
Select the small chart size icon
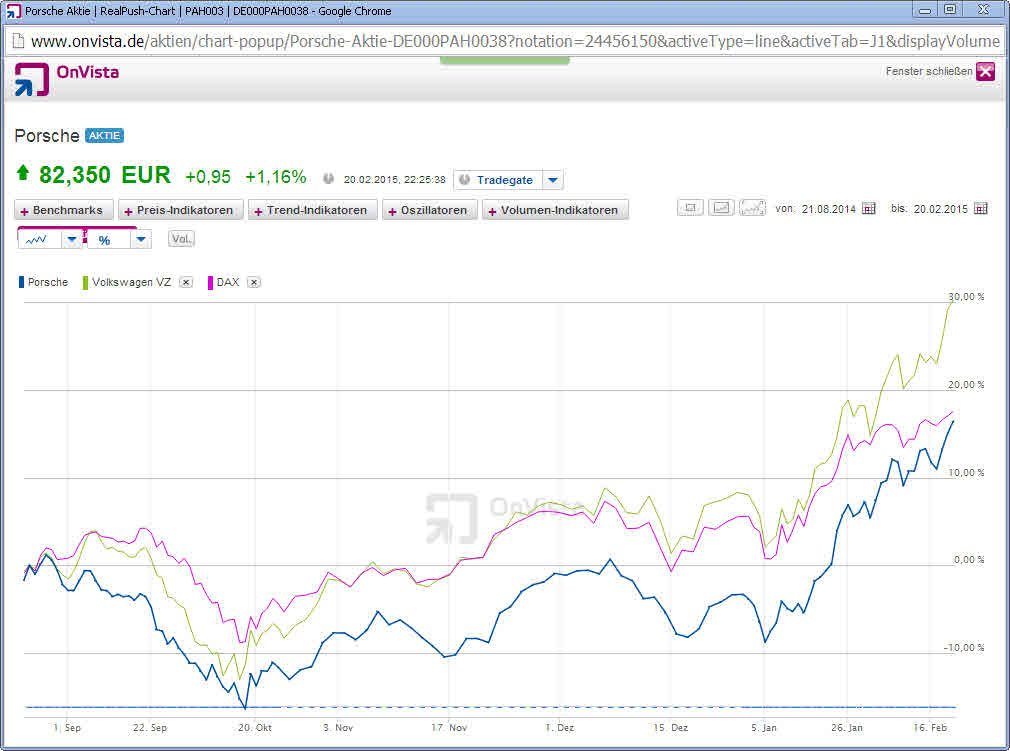tap(689, 207)
